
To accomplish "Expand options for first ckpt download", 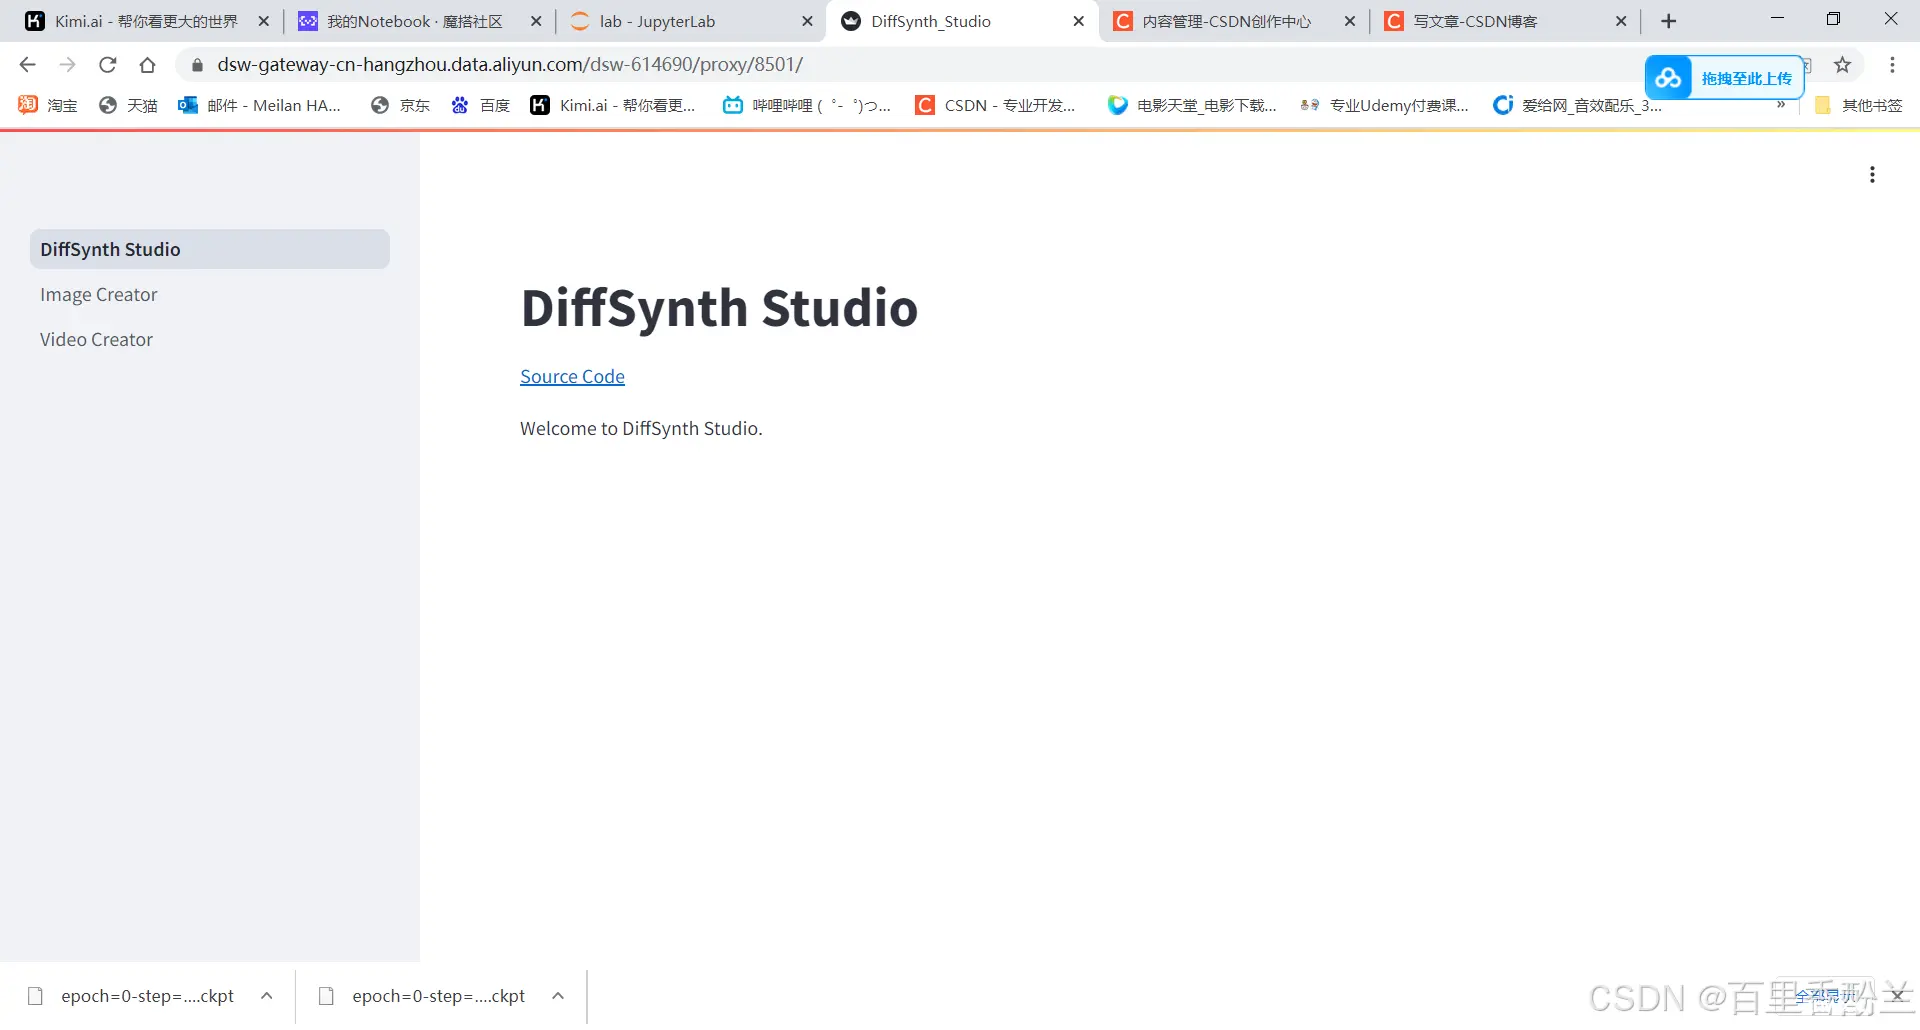I will (x=267, y=996).
